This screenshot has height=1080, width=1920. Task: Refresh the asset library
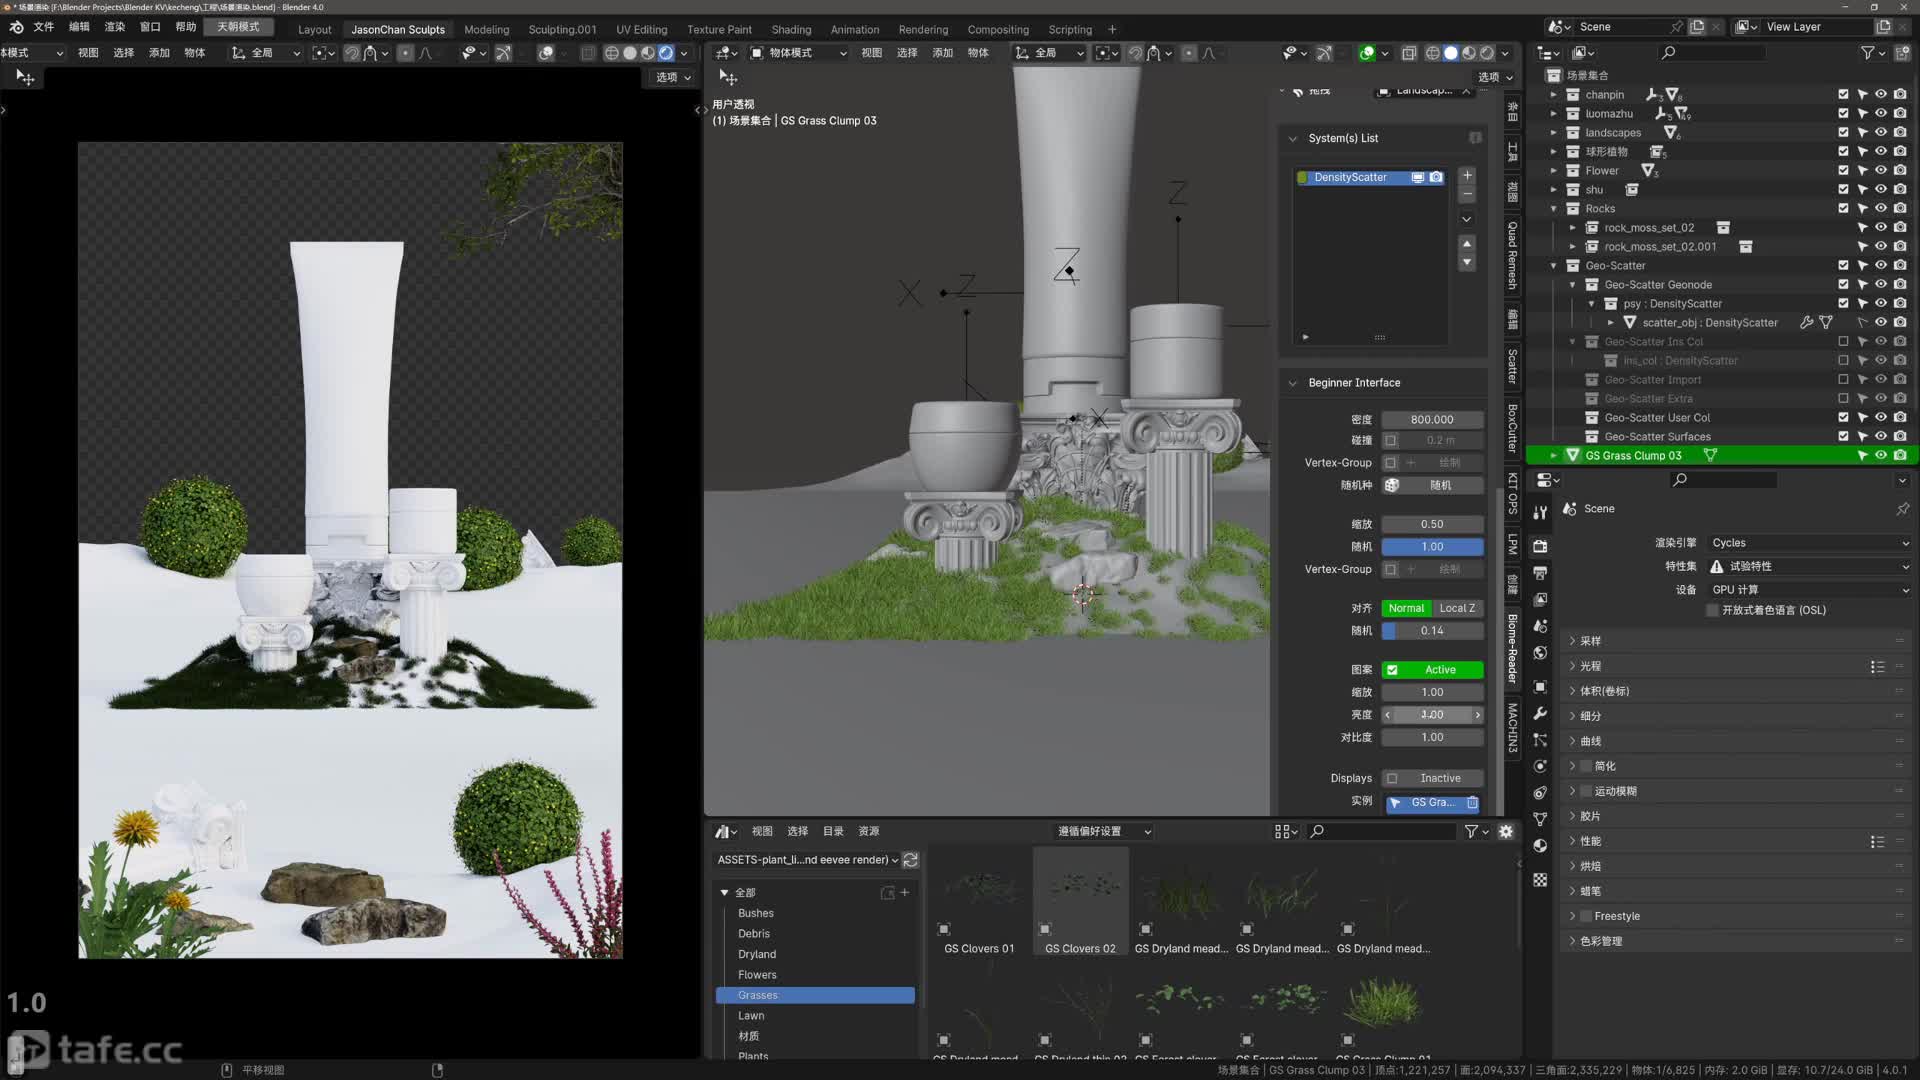(x=910, y=860)
